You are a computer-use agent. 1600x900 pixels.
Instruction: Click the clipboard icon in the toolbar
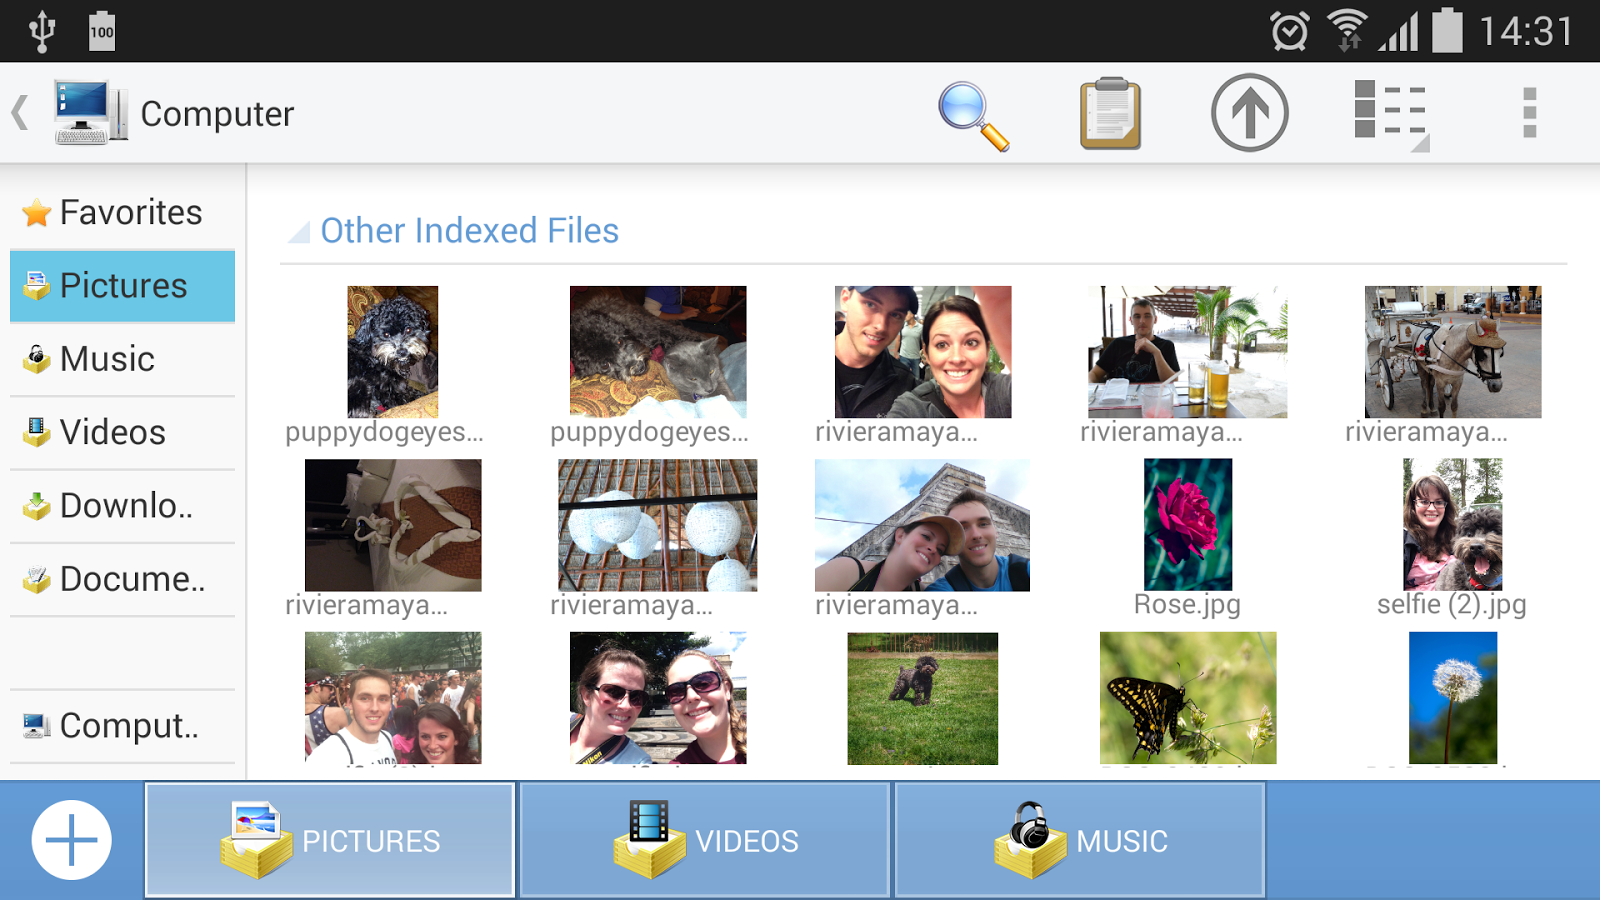pos(1110,112)
